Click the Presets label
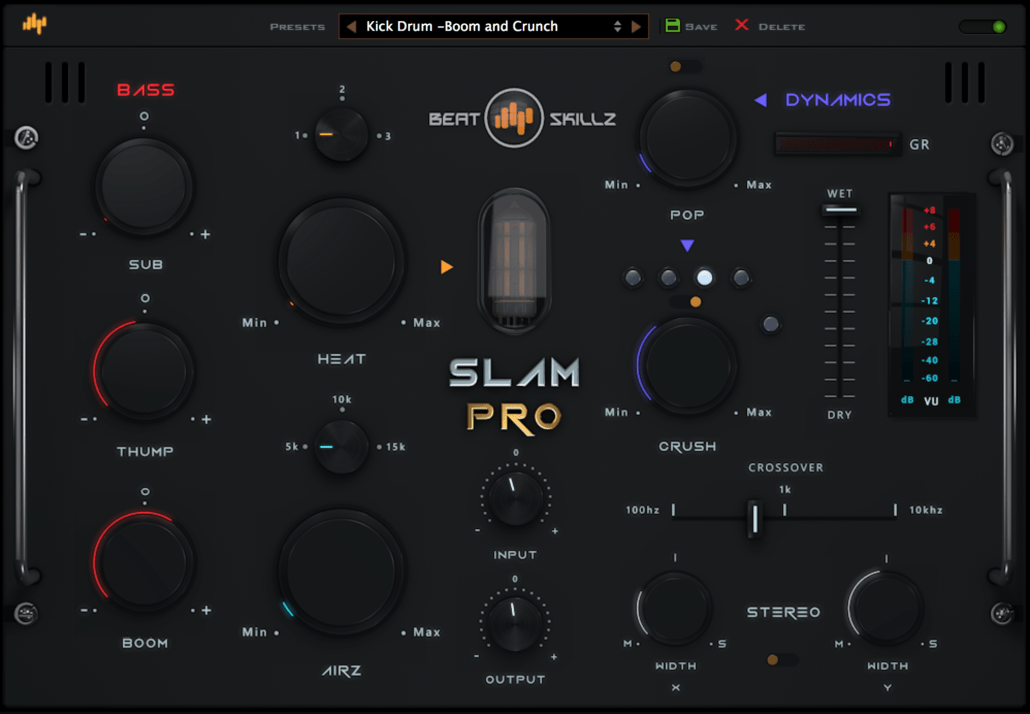1030x714 pixels. coord(298,27)
